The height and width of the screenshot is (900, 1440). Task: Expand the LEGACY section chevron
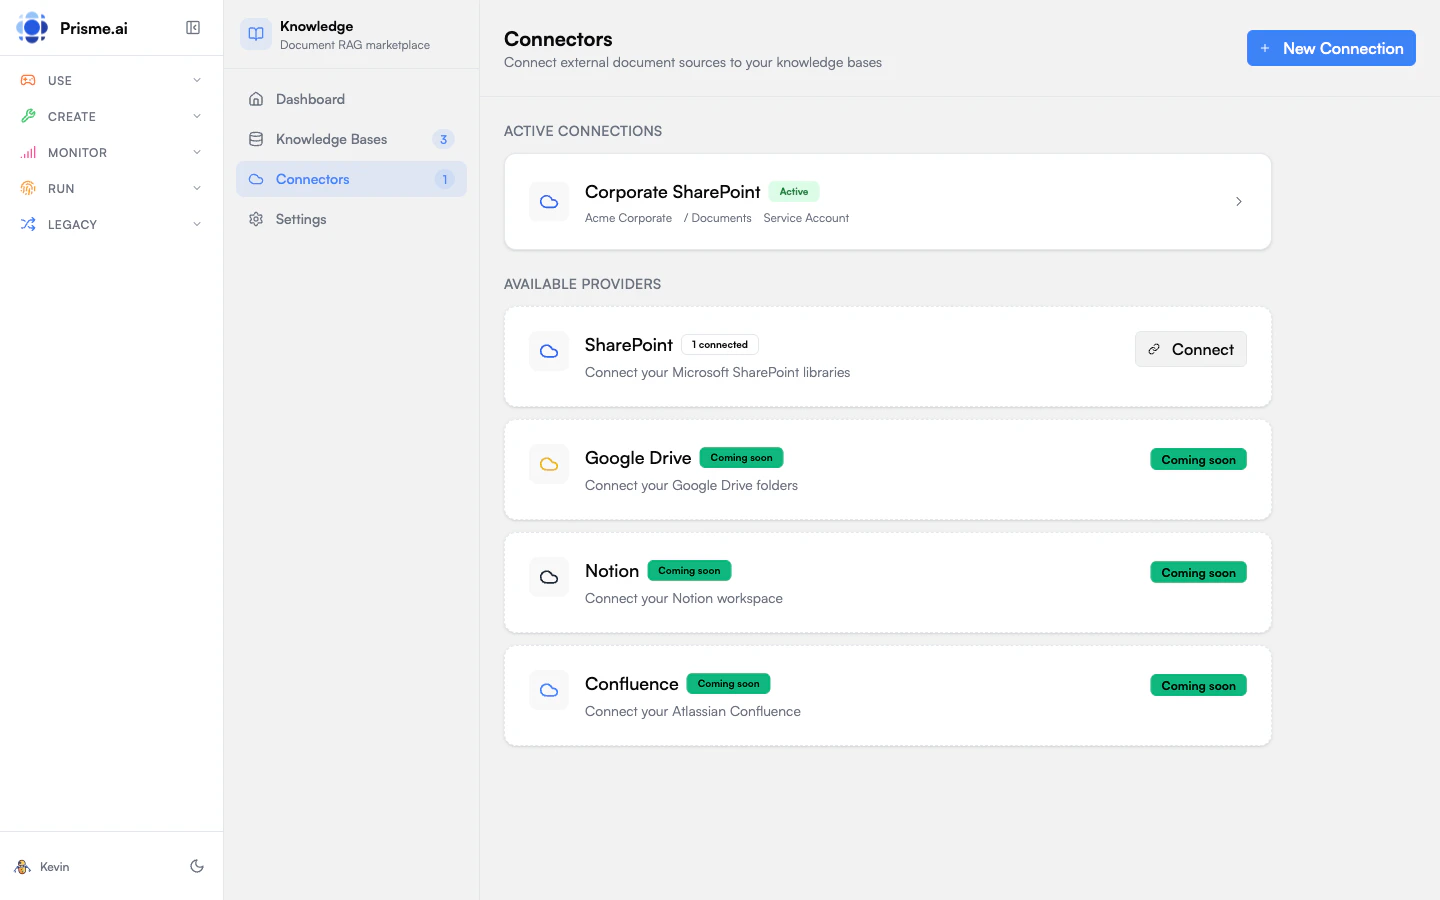pyautogui.click(x=197, y=224)
